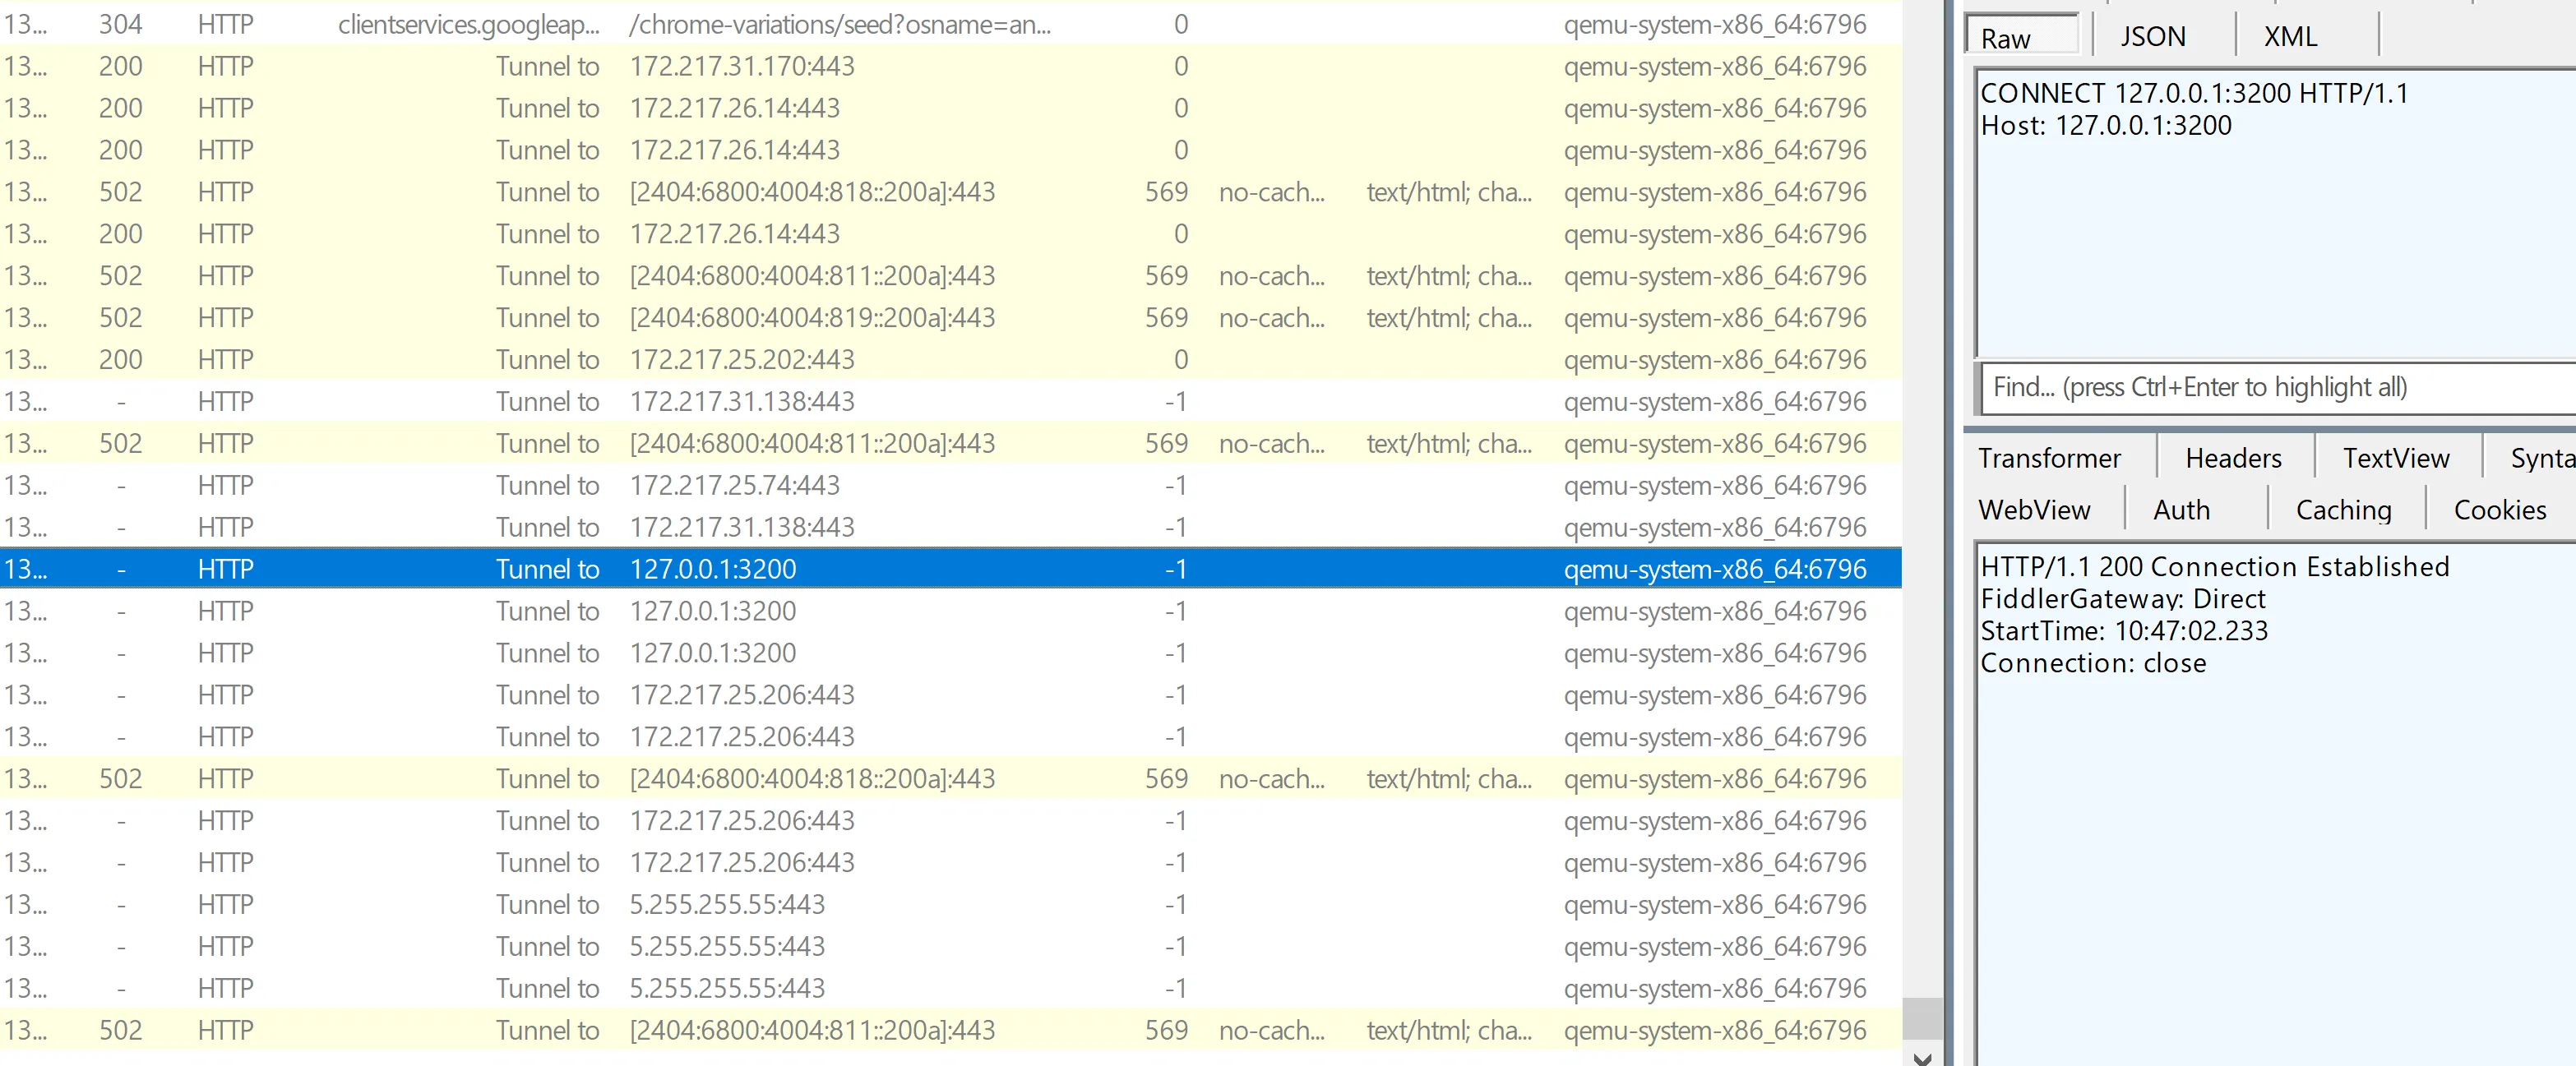2576x1066 pixels.
Task: Switch to the TextView response tab
Action: click(x=2396, y=458)
